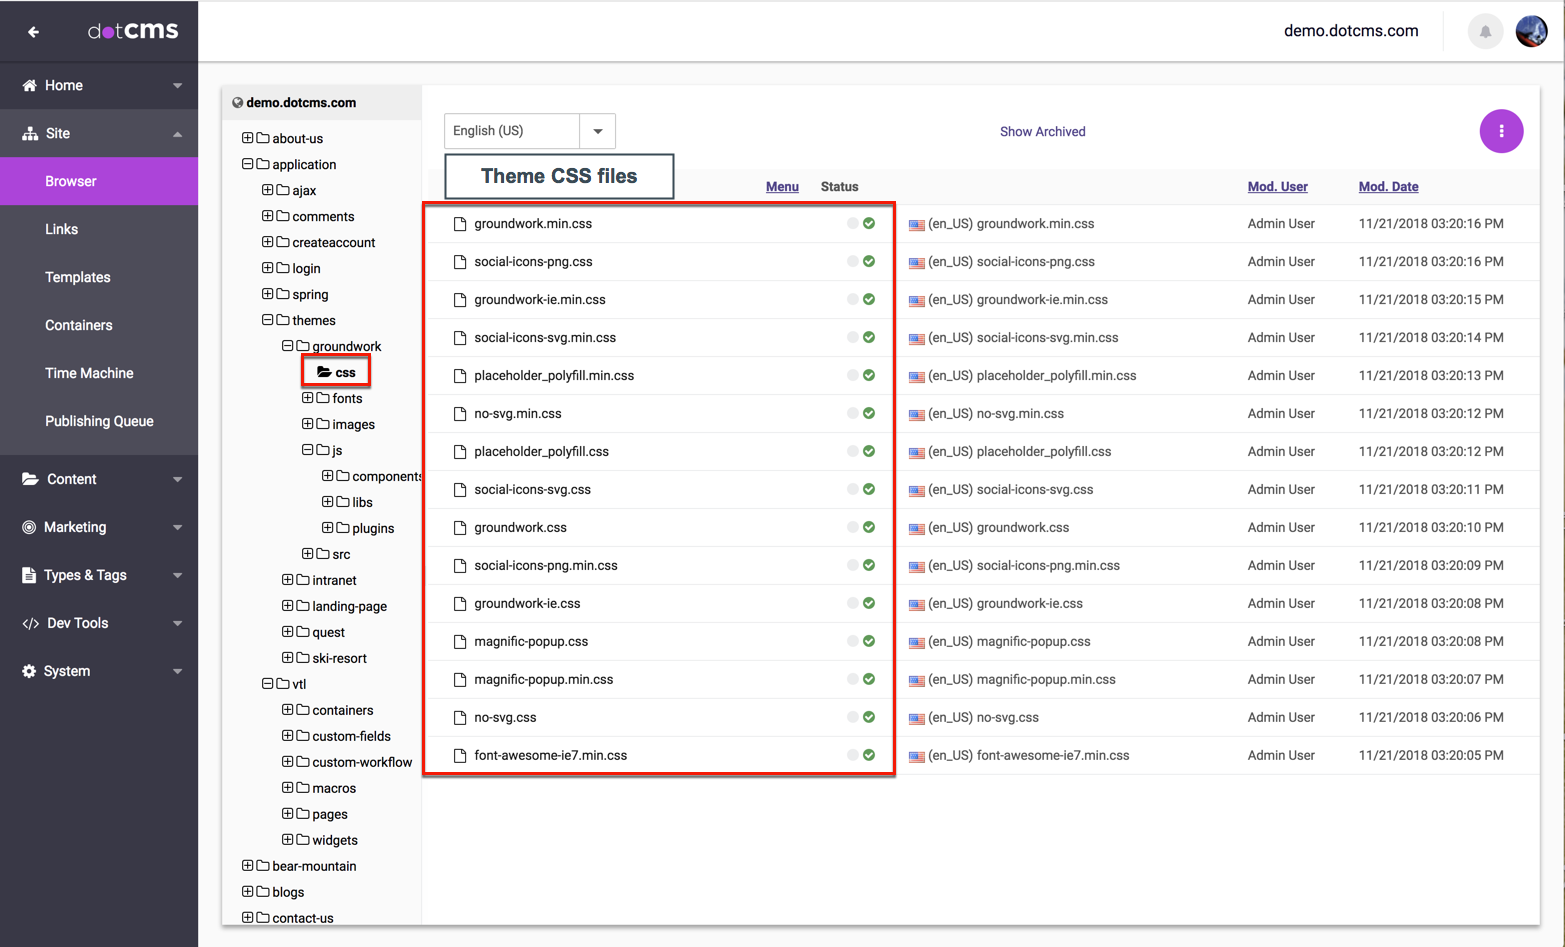The height and width of the screenshot is (947, 1565).
Task: Open the purple three-dot actions button
Action: (x=1500, y=131)
